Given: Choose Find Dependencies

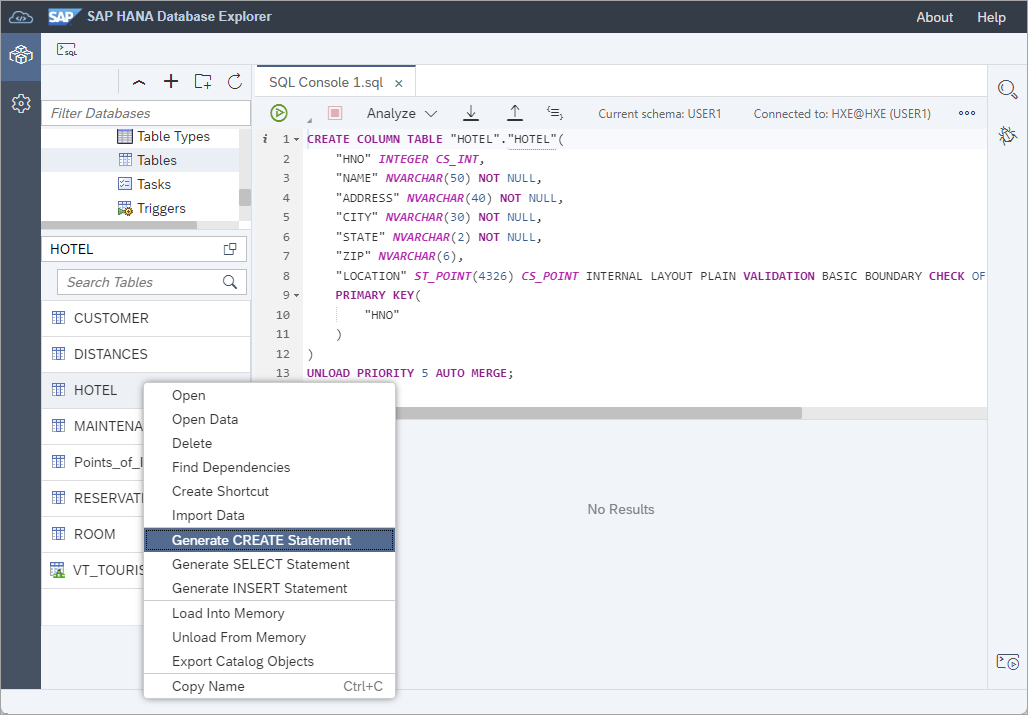Looking at the screenshot, I should [x=269, y=467].
